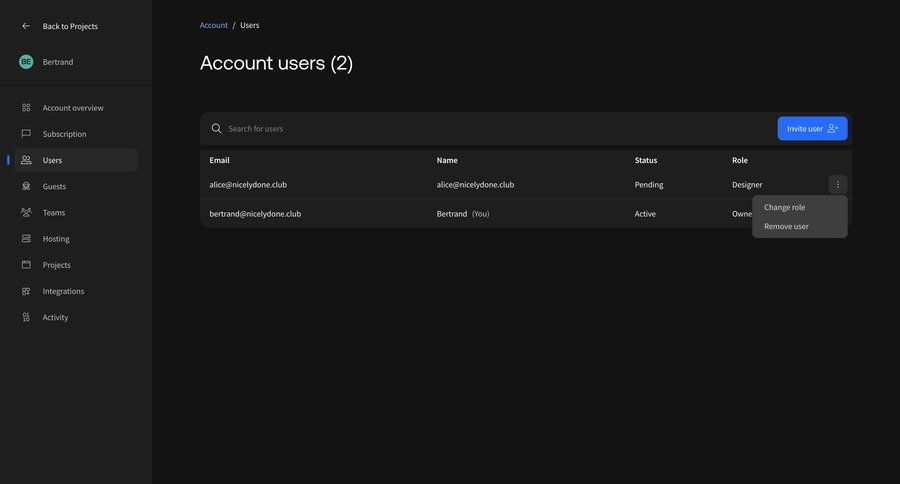Image resolution: width=900 pixels, height=484 pixels.
Task: Select bertrand@nicelydone.club email cell
Action: coord(255,214)
